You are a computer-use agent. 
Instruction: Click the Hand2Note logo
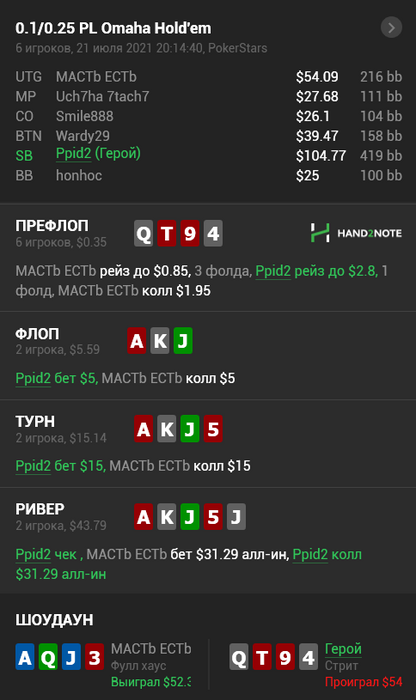[356, 233]
